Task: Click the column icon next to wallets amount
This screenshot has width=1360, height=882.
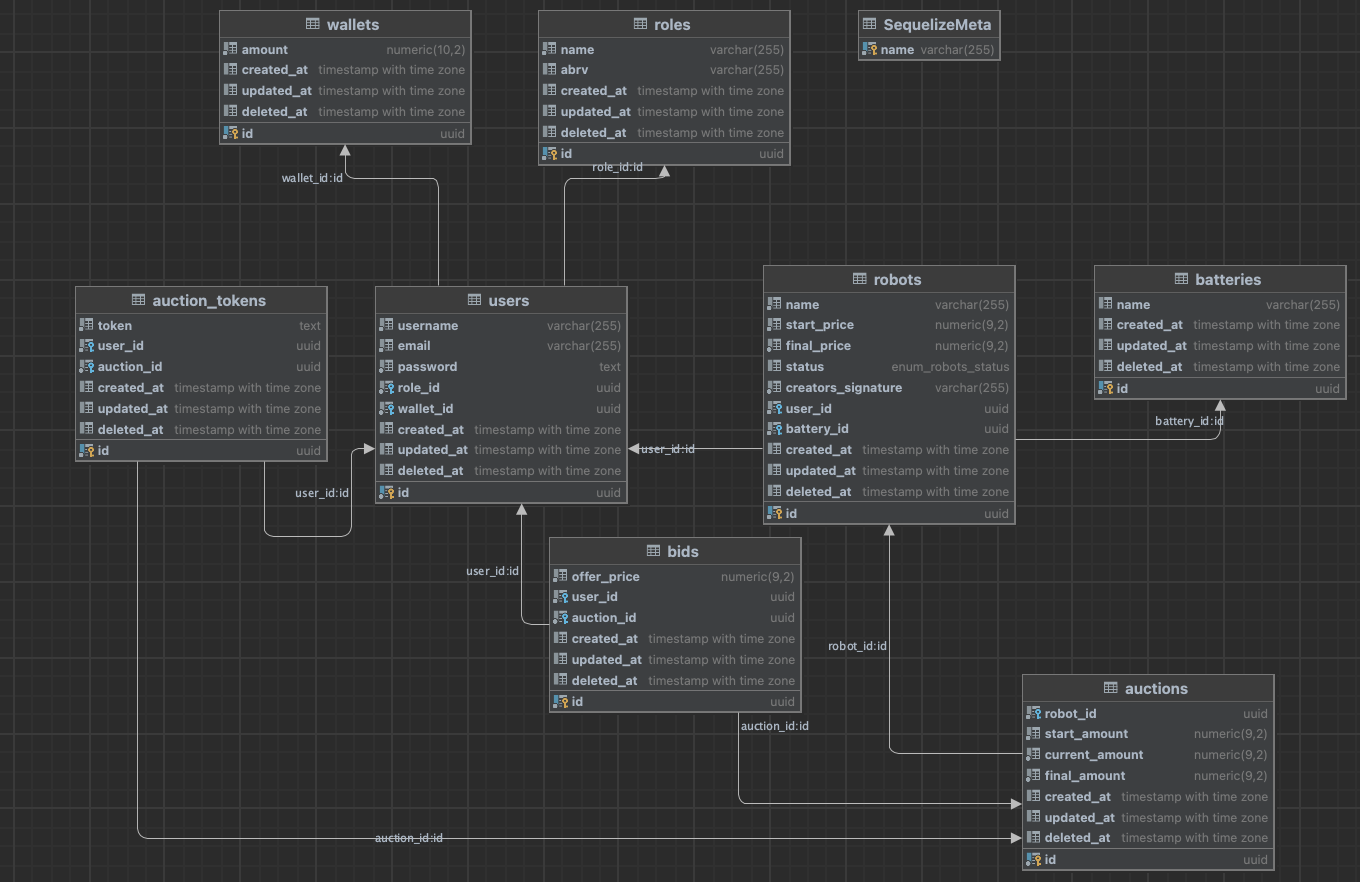Action: 232,49
